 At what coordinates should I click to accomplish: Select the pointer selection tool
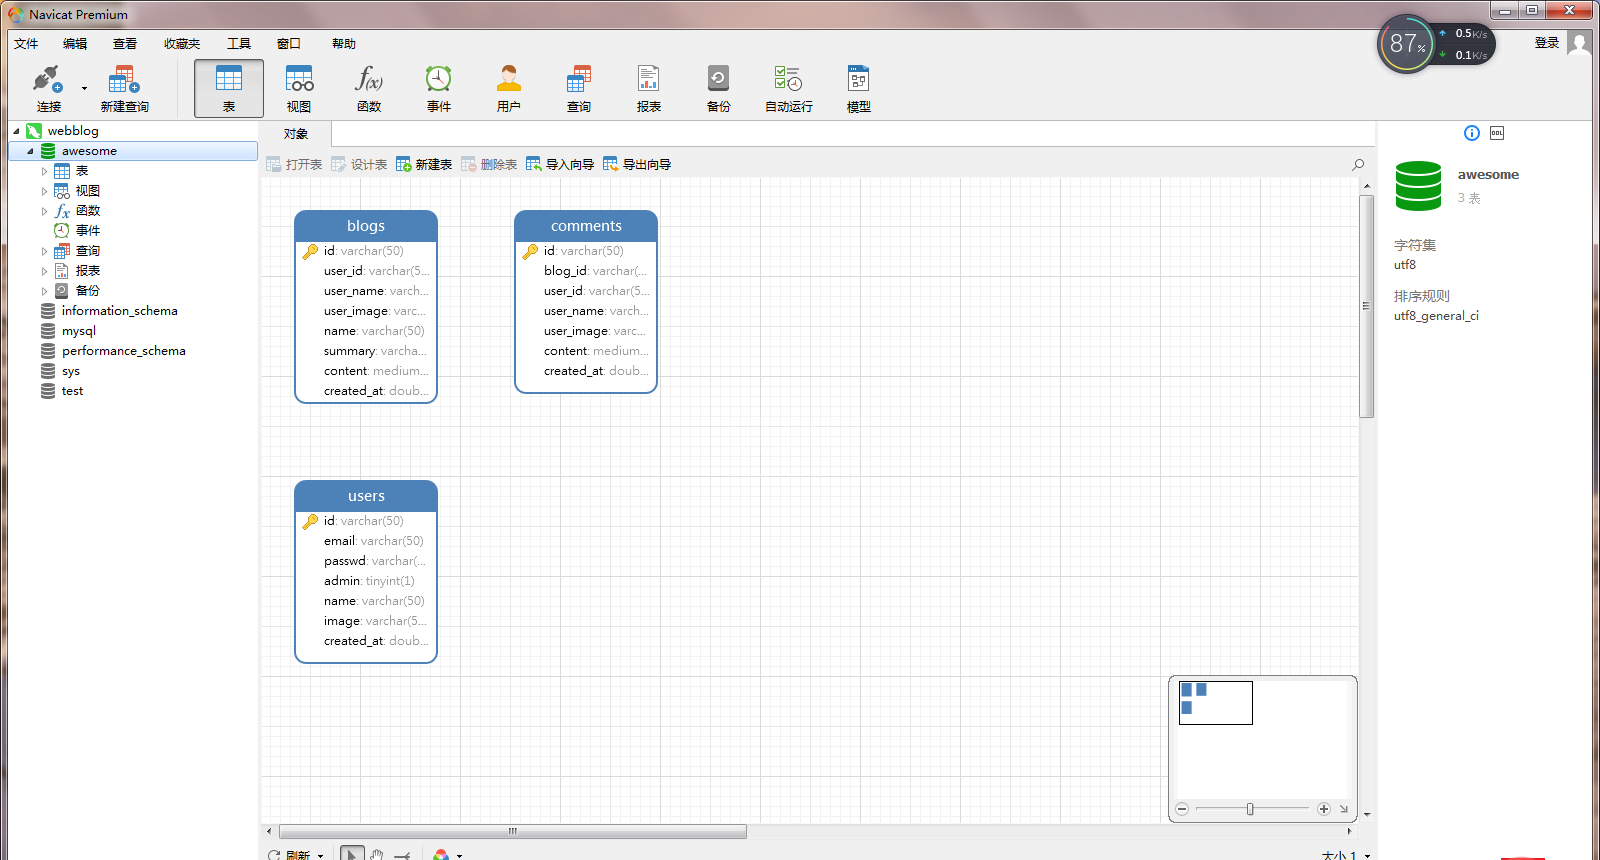point(352,854)
